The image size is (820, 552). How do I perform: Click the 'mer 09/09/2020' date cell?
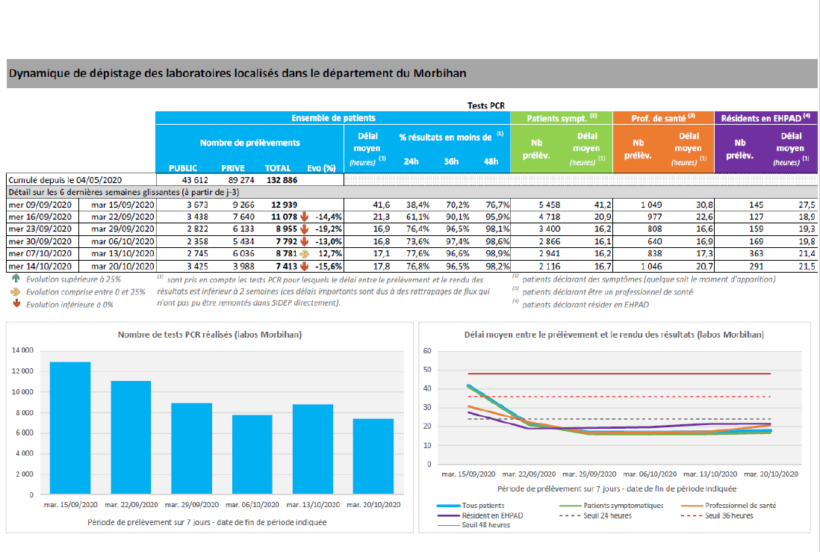click(x=40, y=204)
